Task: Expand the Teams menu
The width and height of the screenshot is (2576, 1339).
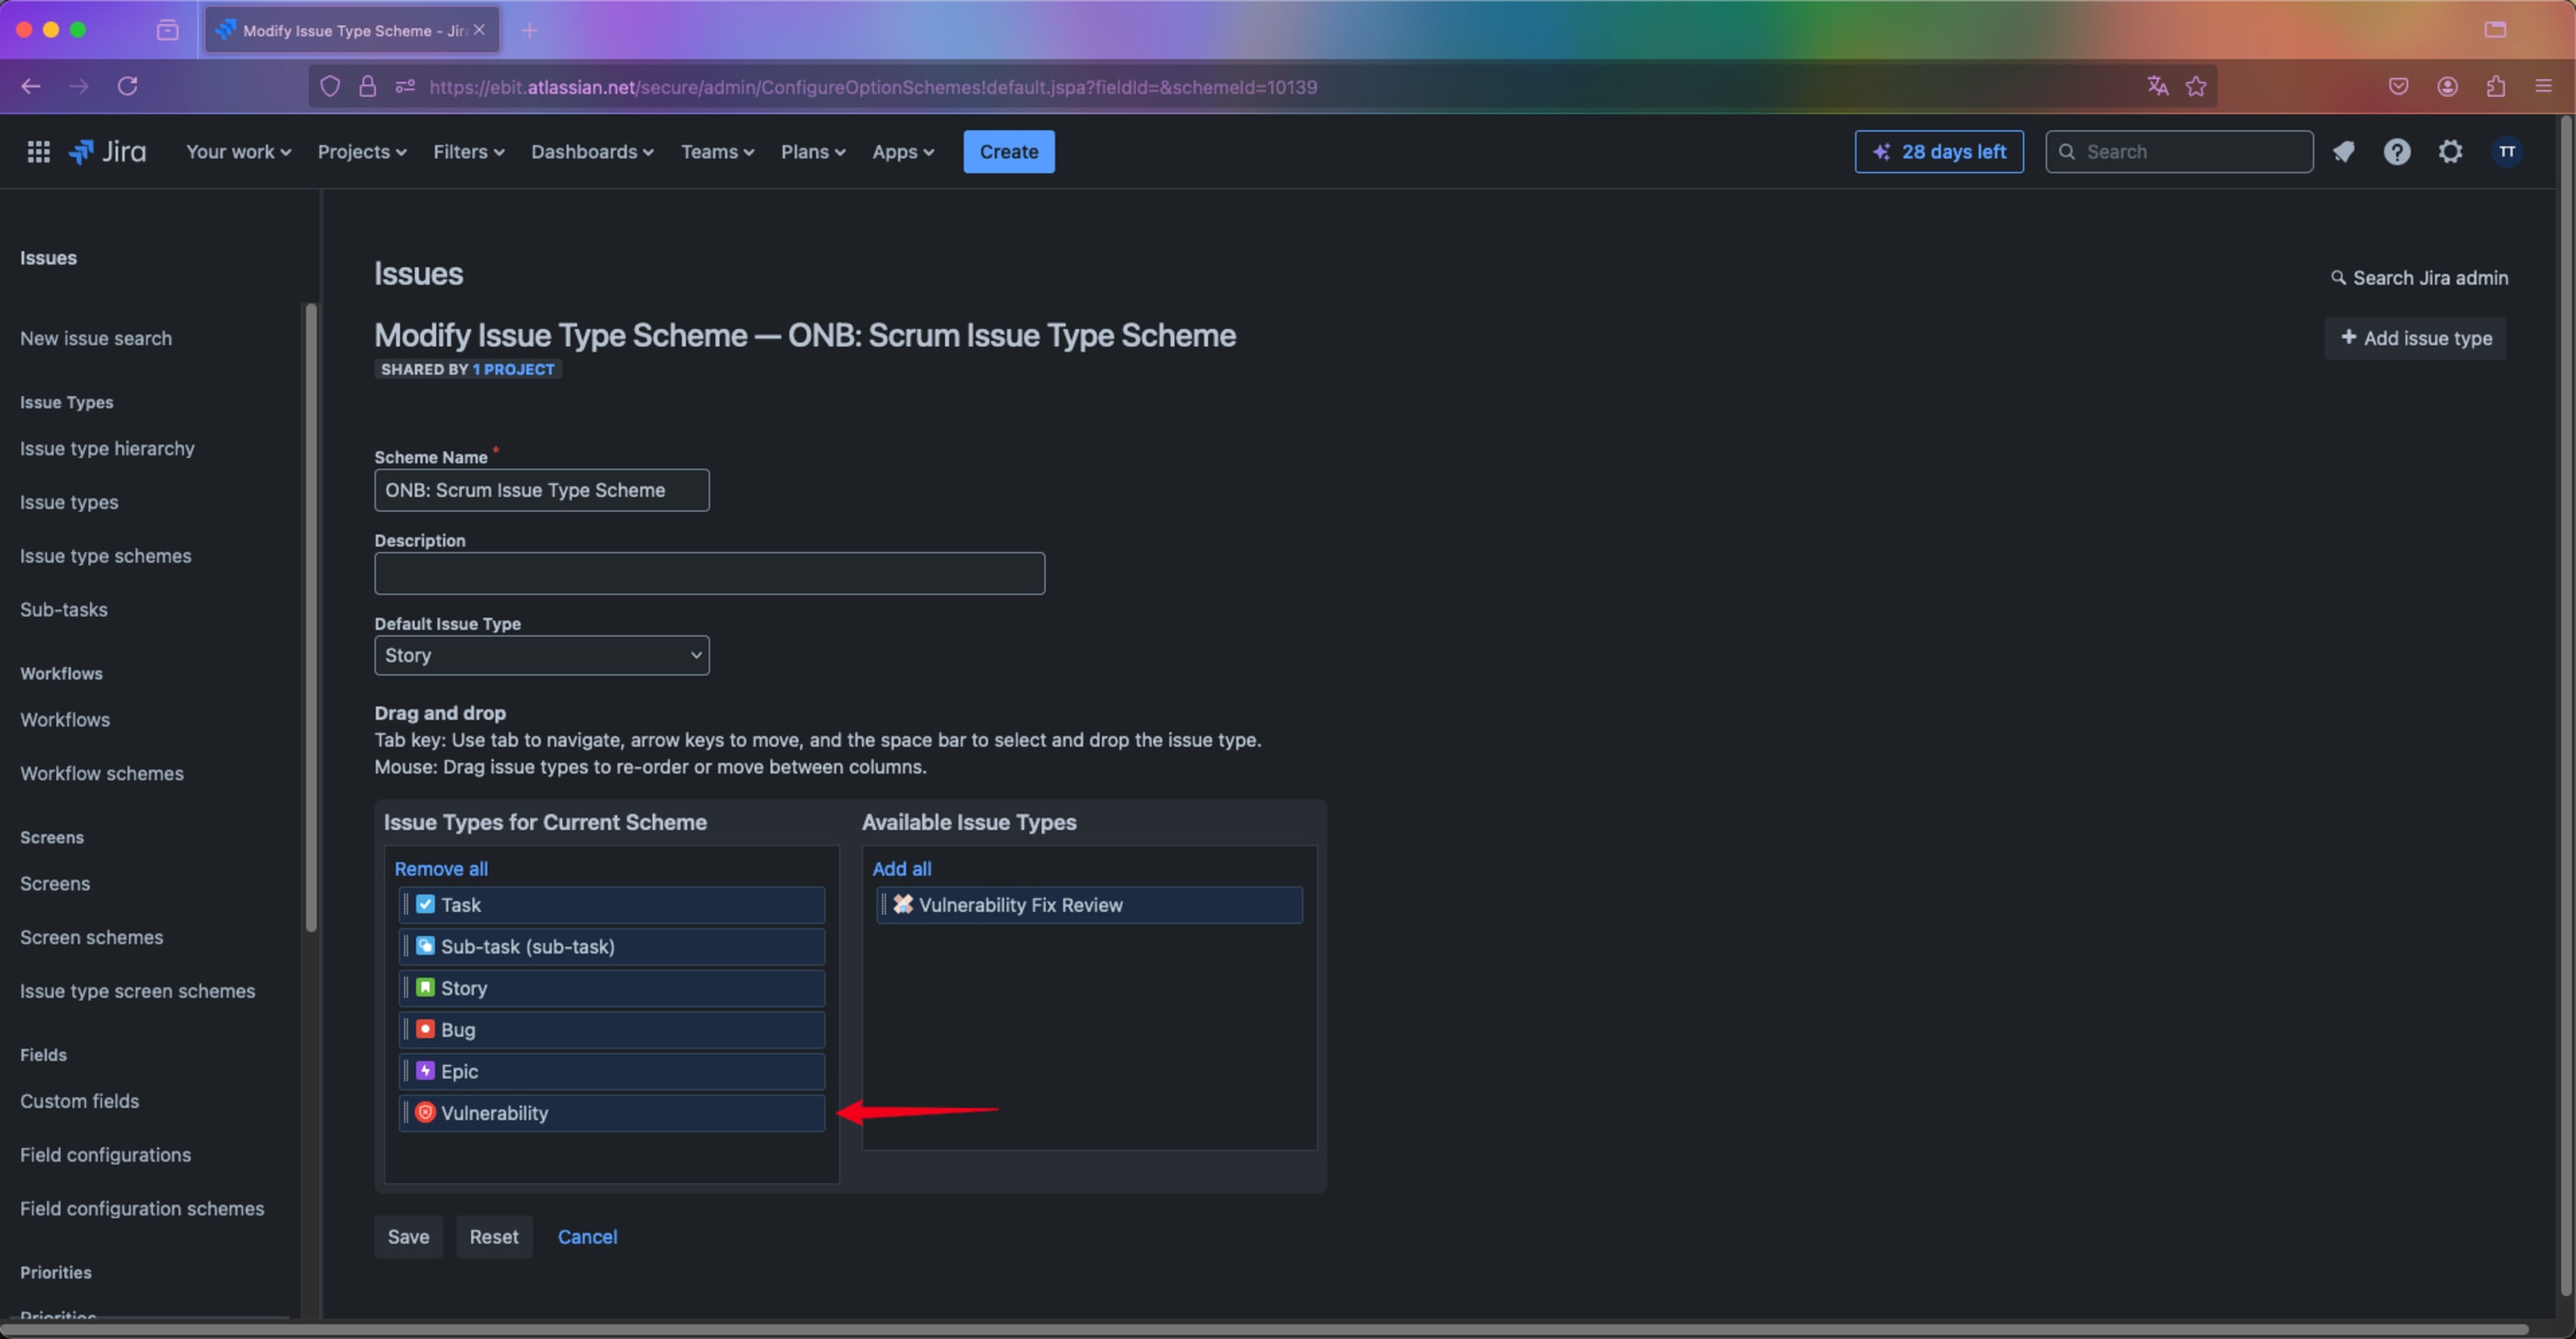Action: point(717,151)
